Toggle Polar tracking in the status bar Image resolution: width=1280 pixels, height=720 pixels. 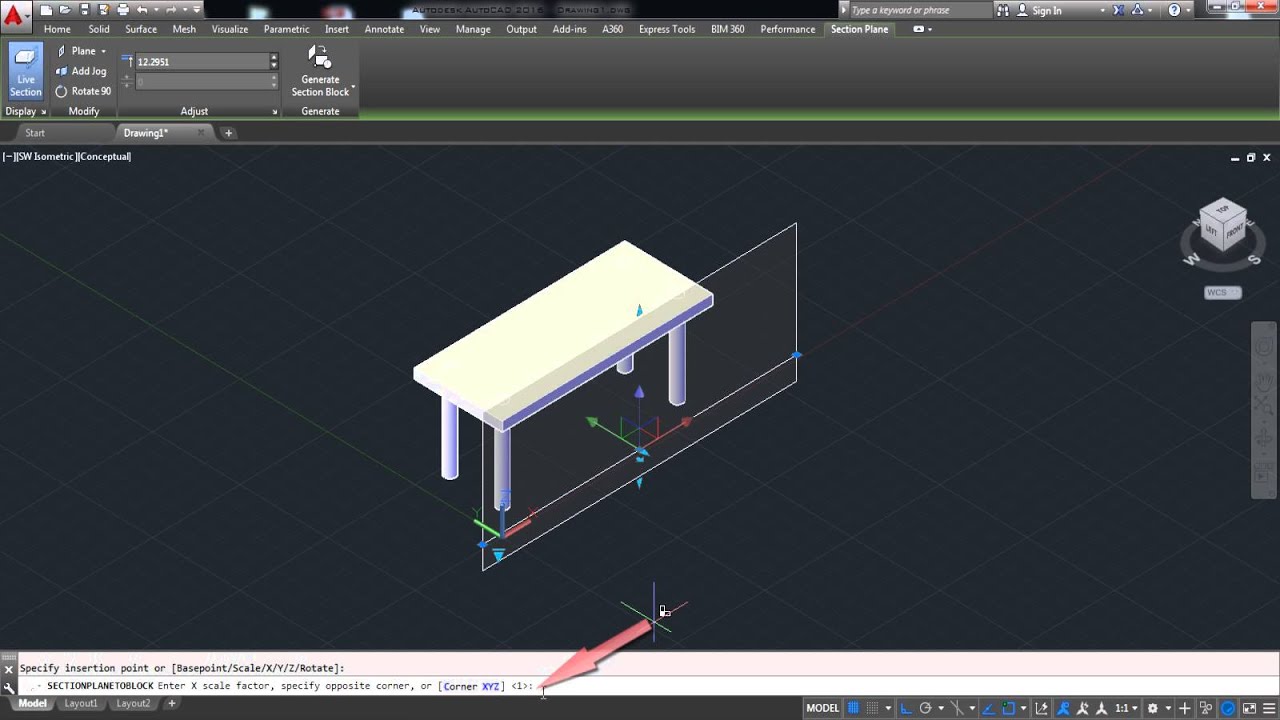[926, 708]
